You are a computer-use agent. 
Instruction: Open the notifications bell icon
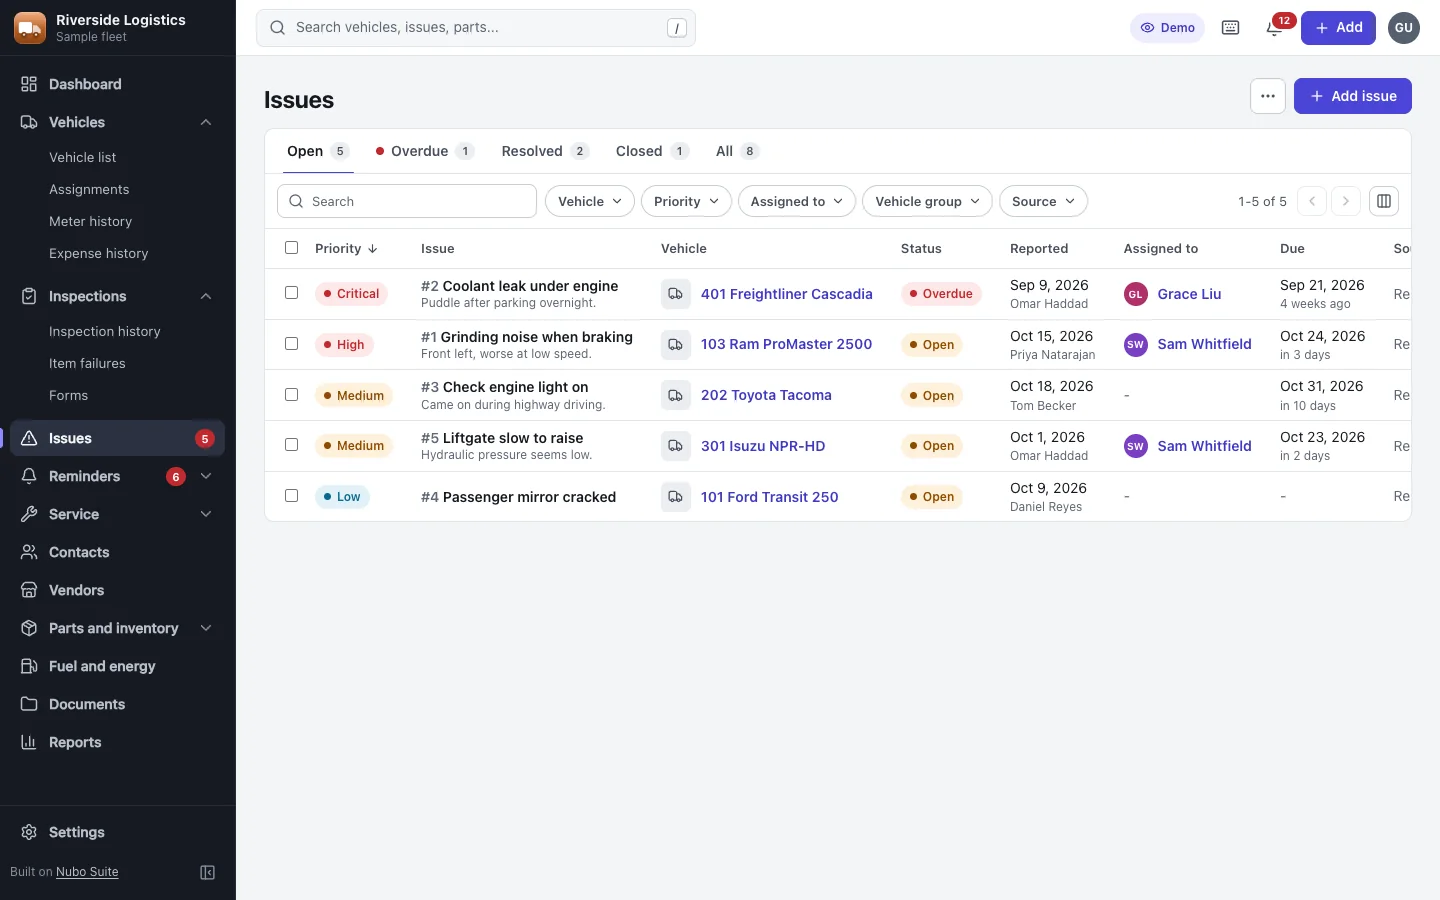1274,28
